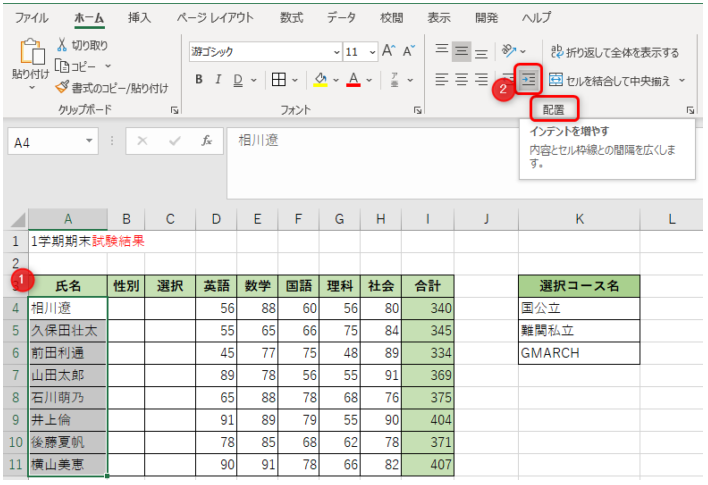This screenshot has height=485, width=708.
Task: Select the cell containing GMARCH
Action: [x=579, y=353]
